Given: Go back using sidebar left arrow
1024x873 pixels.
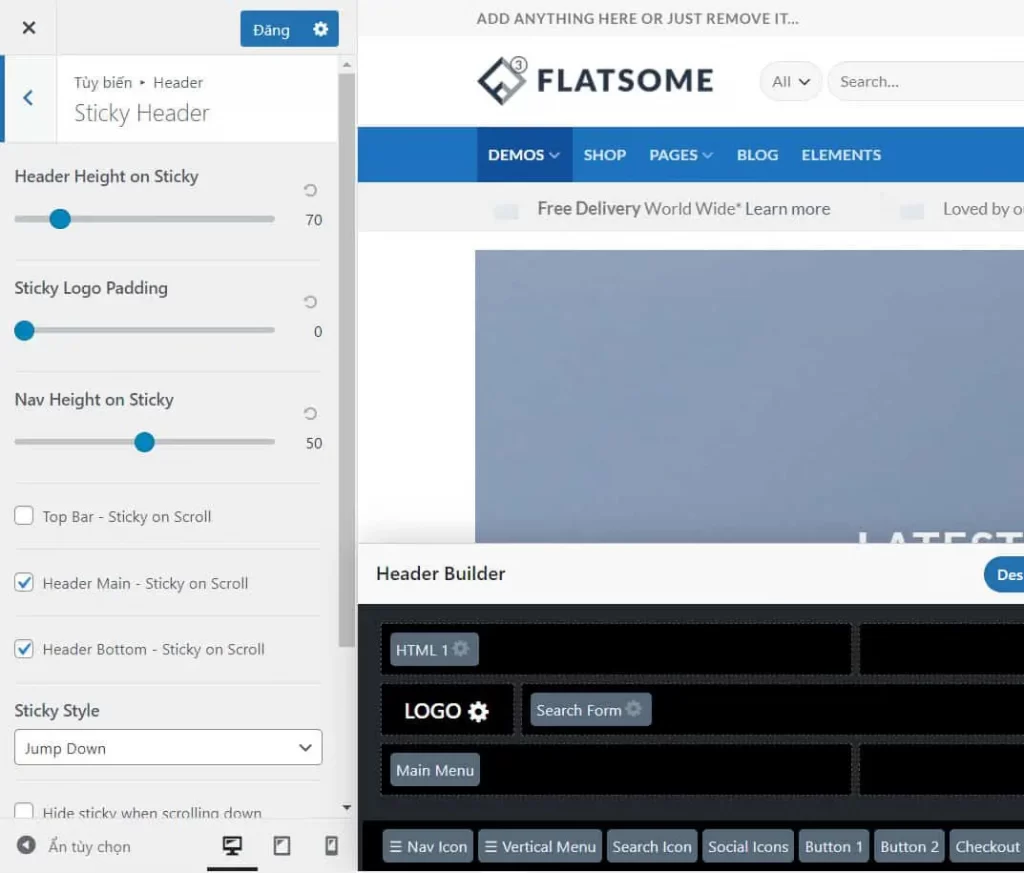Looking at the screenshot, I should (27, 97).
